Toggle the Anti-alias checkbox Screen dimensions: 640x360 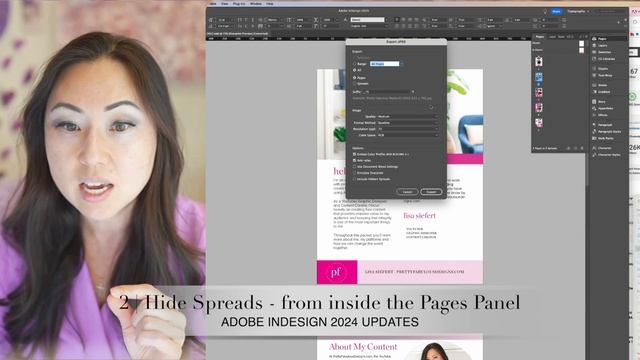coord(354,160)
